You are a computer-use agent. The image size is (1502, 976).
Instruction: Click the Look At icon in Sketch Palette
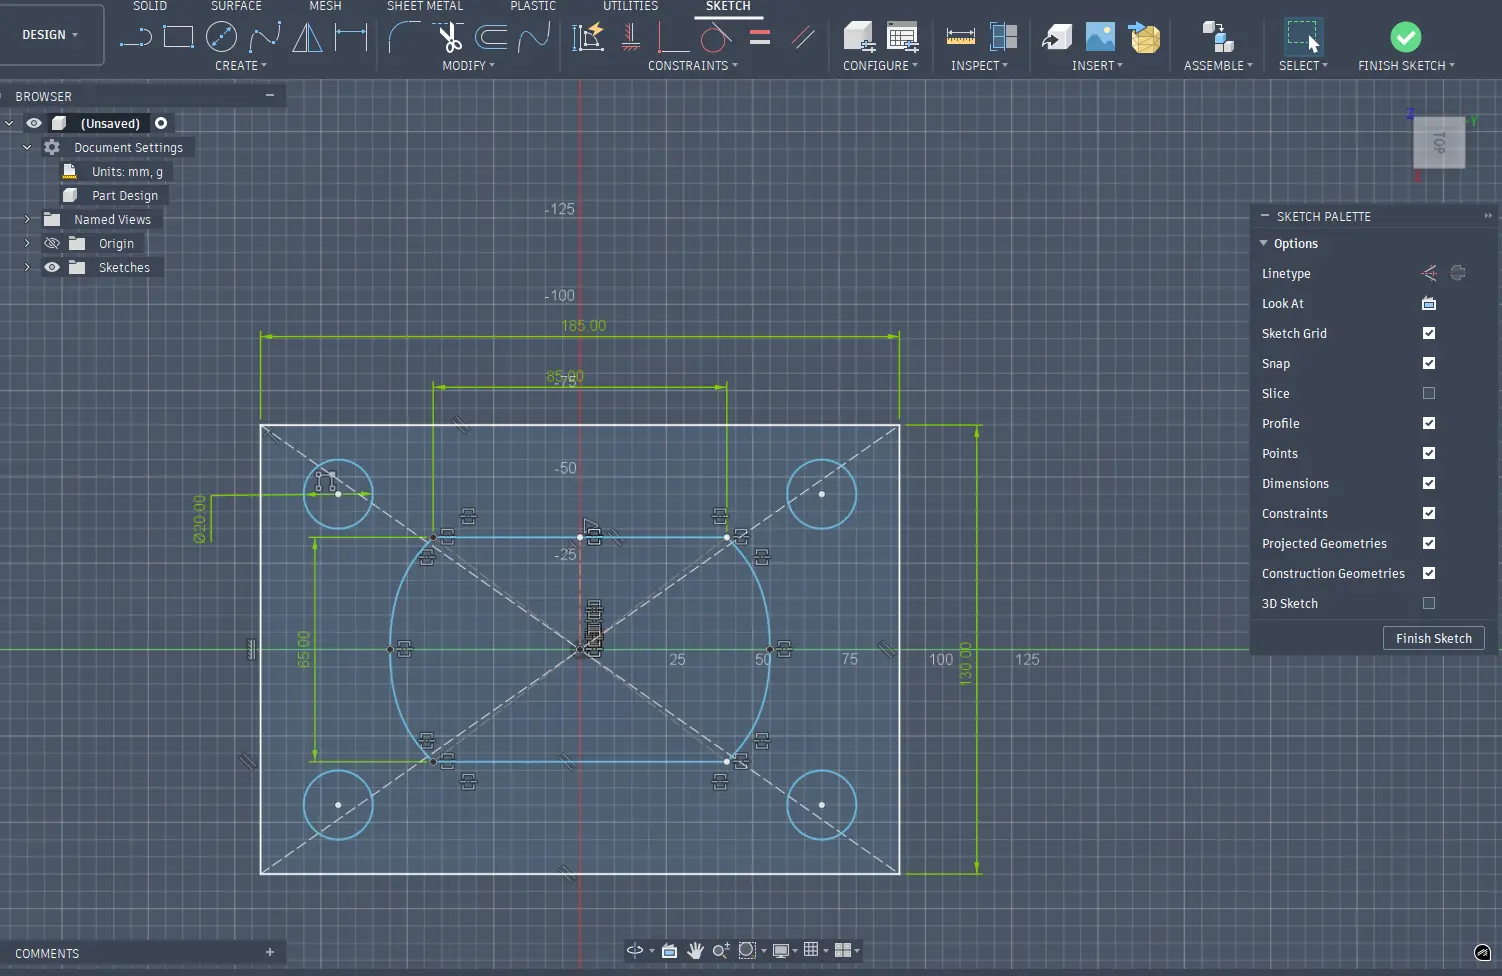coord(1429,303)
